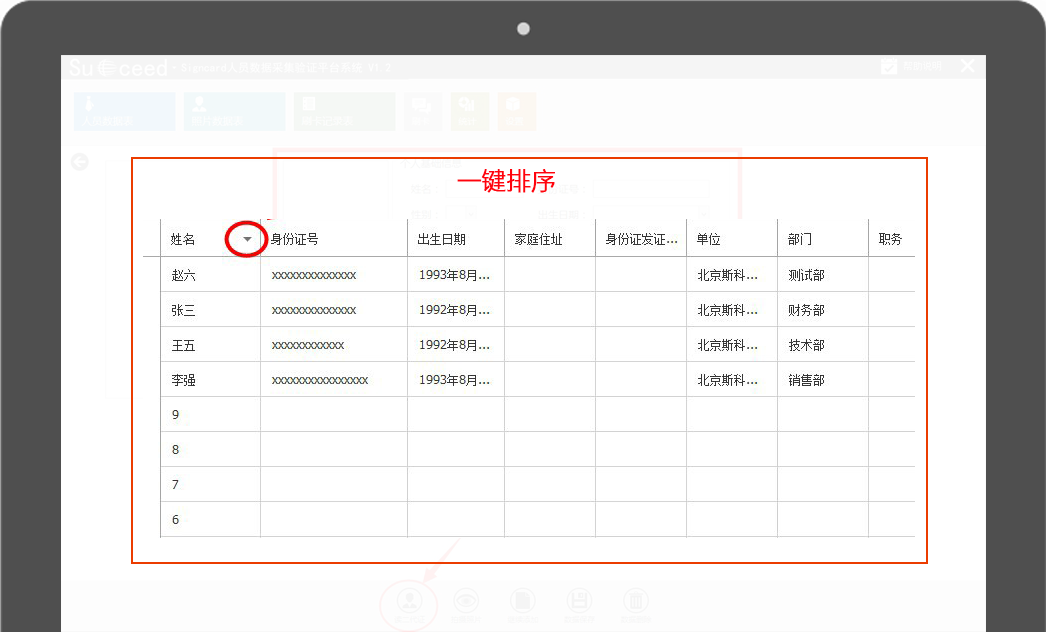Screen dimensions: 1046x632
Task: Select the 职务 column header
Action: (x=890, y=239)
